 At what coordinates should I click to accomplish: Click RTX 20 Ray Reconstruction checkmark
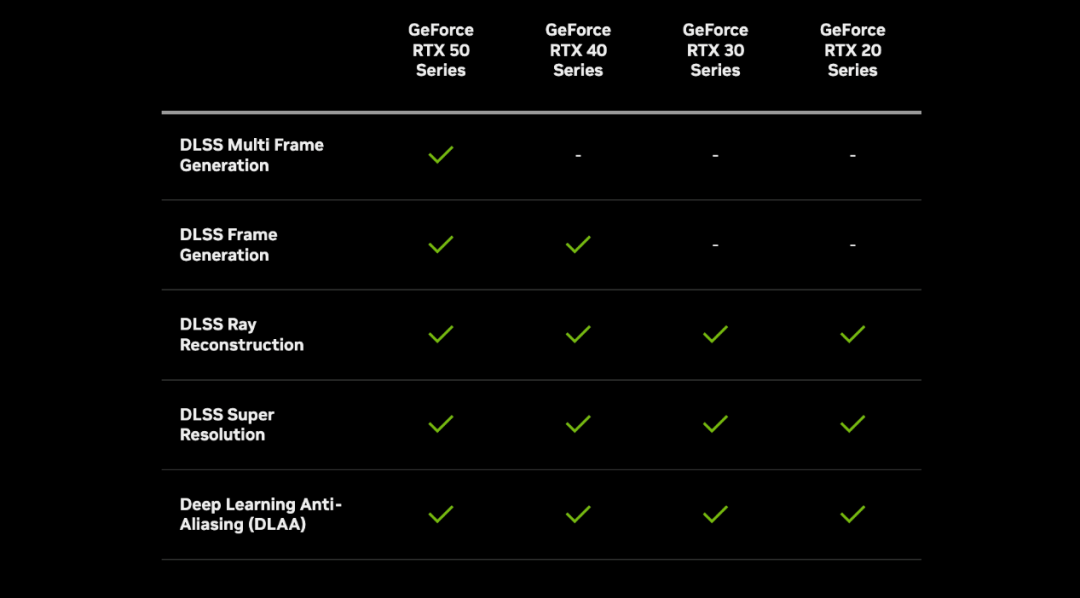[x=852, y=334]
